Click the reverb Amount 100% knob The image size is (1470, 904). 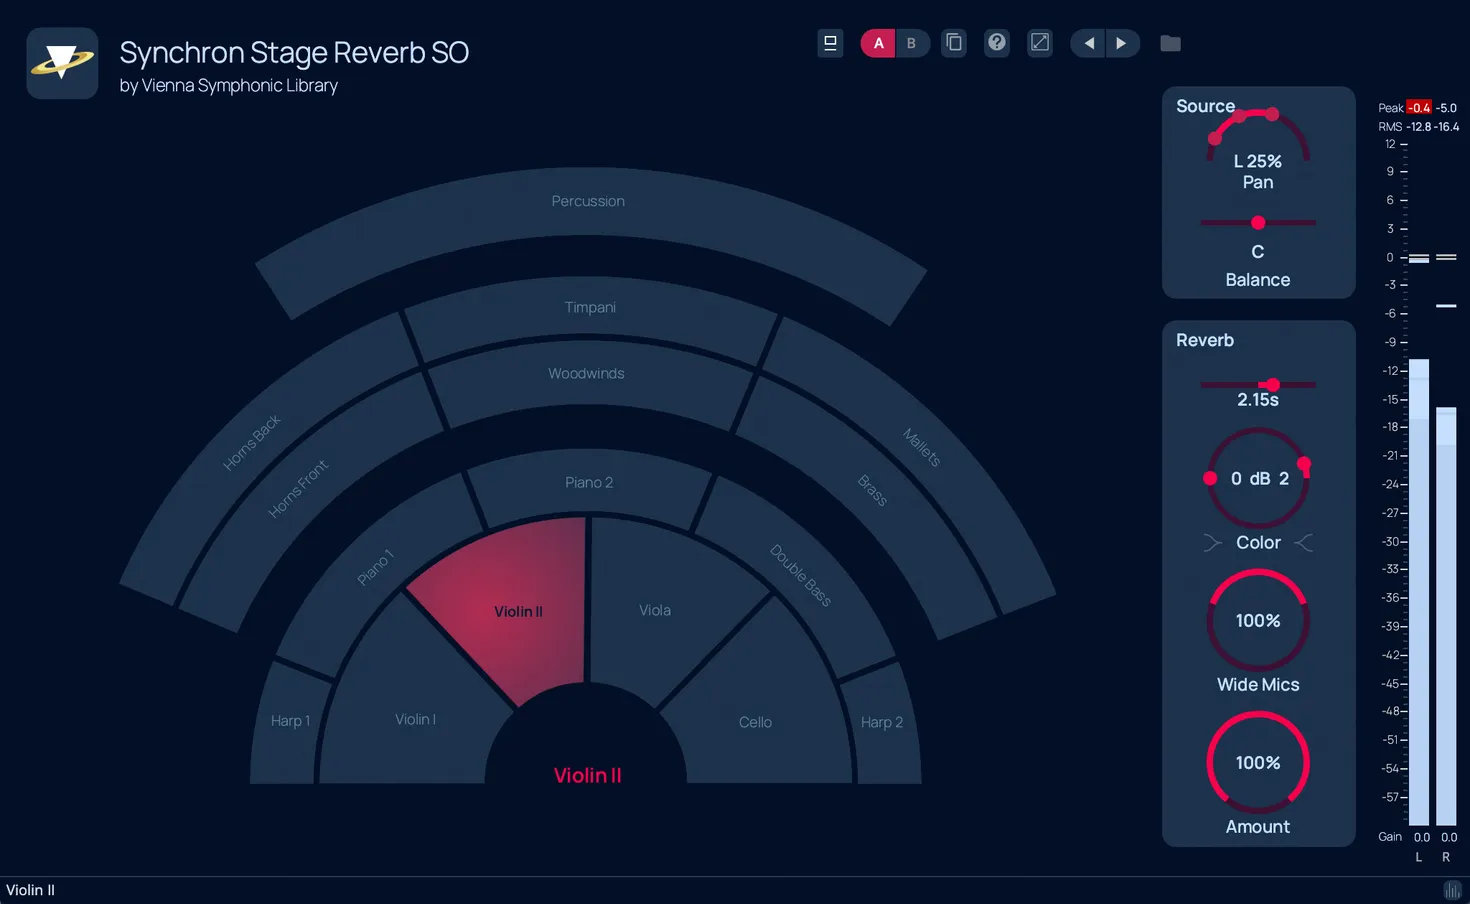pyautogui.click(x=1258, y=762)
